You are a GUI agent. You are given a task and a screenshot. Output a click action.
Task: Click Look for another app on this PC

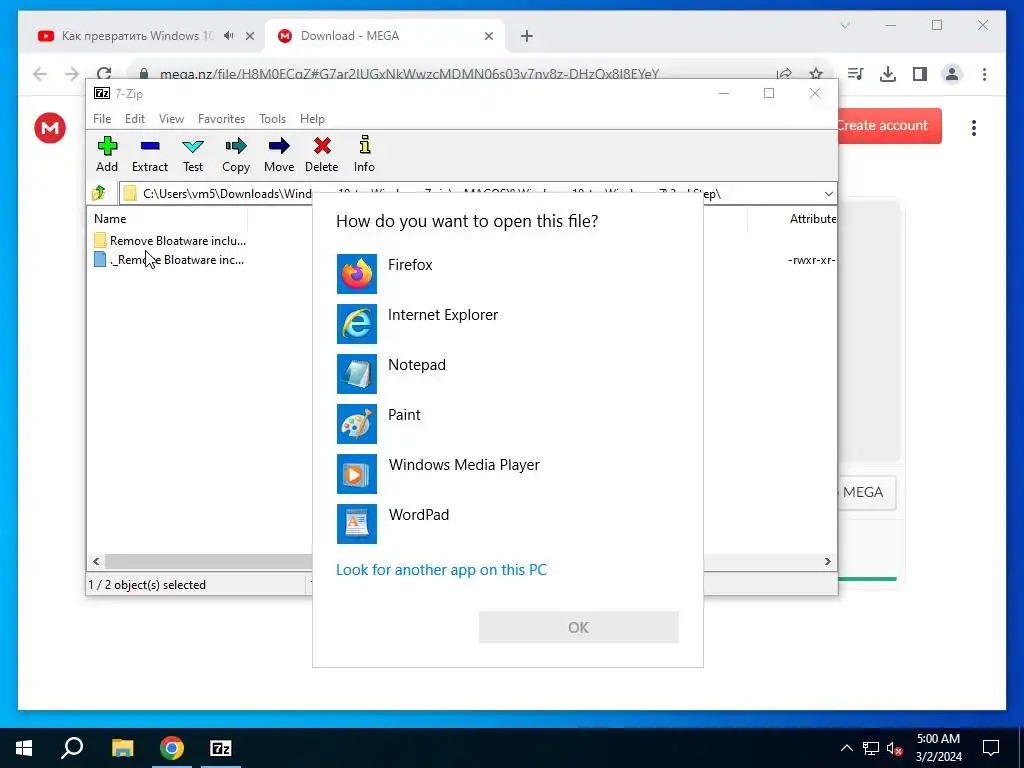click(x=441, y=569)
